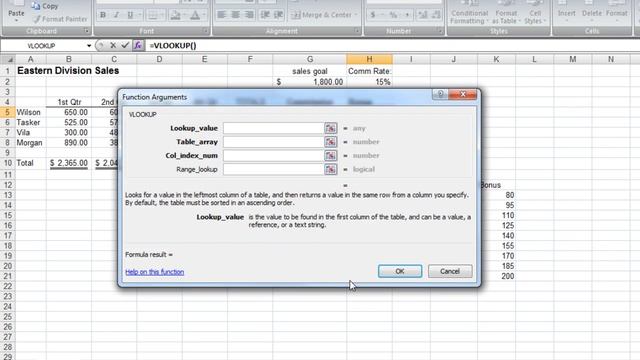
Task: Confirm formula with checkmark Enter icon
Action: point(125,45)
